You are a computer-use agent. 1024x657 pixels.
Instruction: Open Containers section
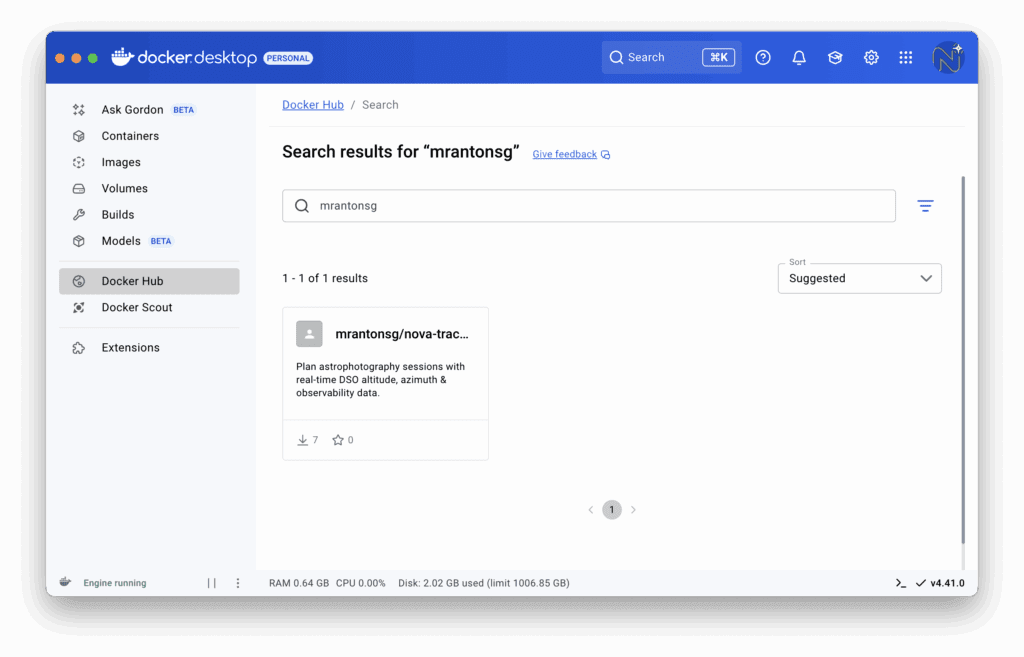149,136
